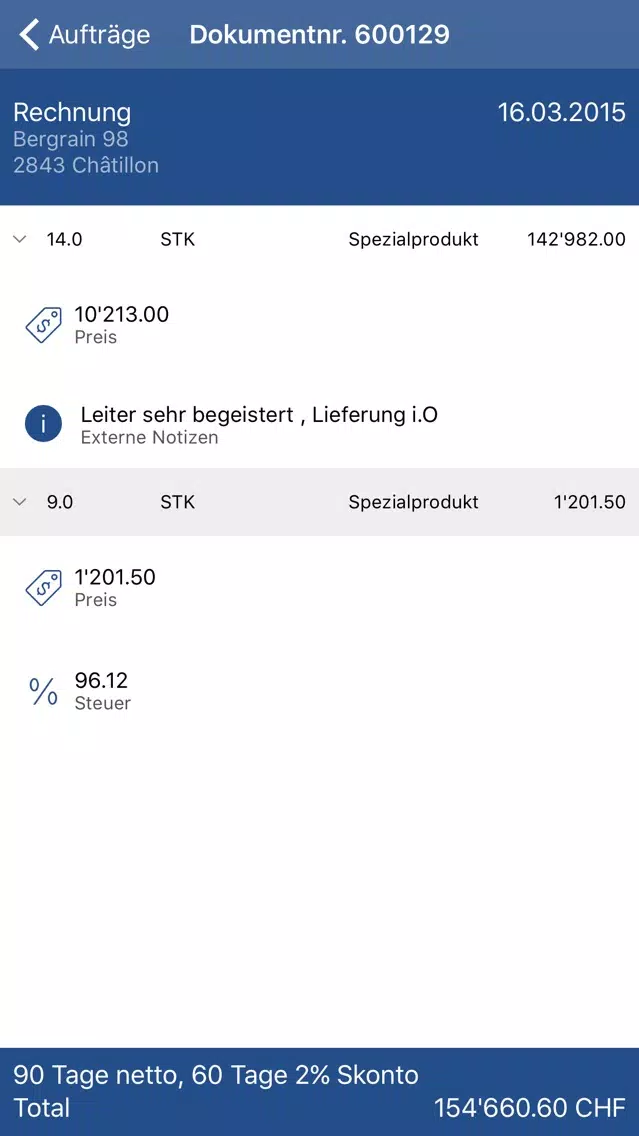Tap the invoice date 16.03.2015
Viewport: 639px width, 1136px height.
pos(561,112)
